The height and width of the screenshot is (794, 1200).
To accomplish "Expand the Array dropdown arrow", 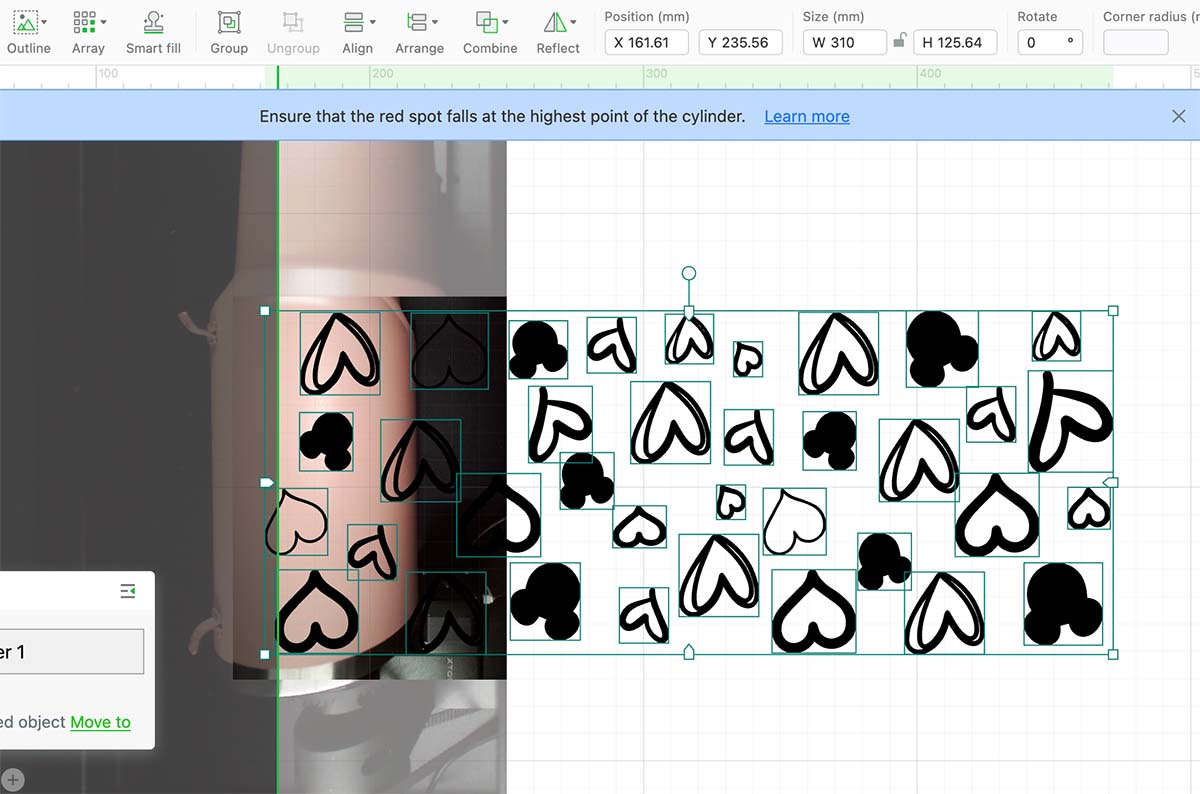I will coord(104,22).
